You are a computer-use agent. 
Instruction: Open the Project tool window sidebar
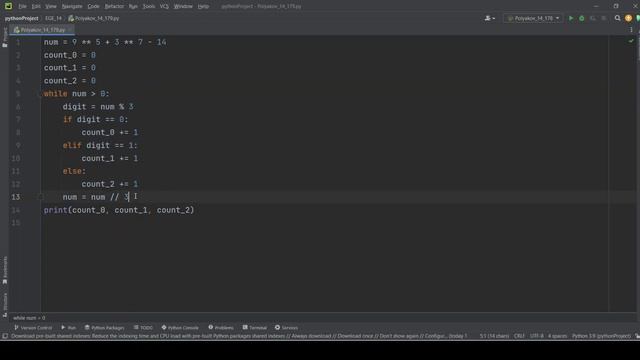4,37
